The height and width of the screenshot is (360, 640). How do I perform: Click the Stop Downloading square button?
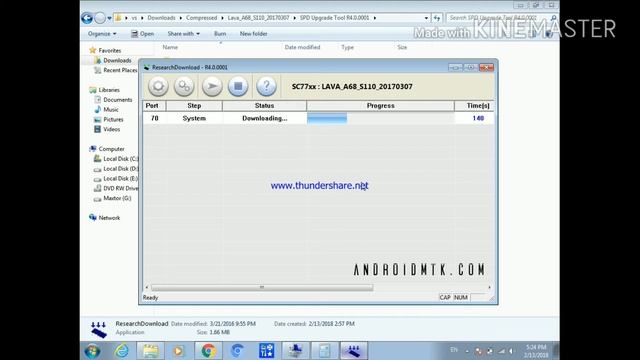pos(238,86)
